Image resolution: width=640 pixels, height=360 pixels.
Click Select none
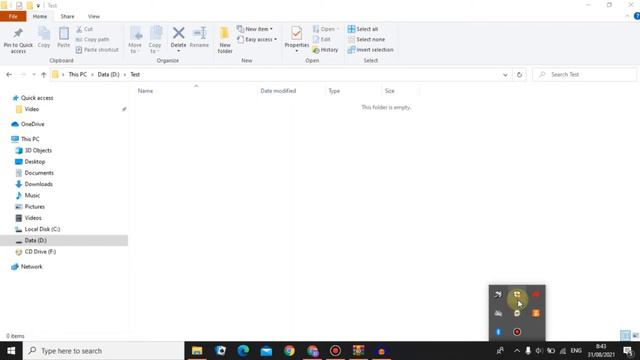click(366, 40)
